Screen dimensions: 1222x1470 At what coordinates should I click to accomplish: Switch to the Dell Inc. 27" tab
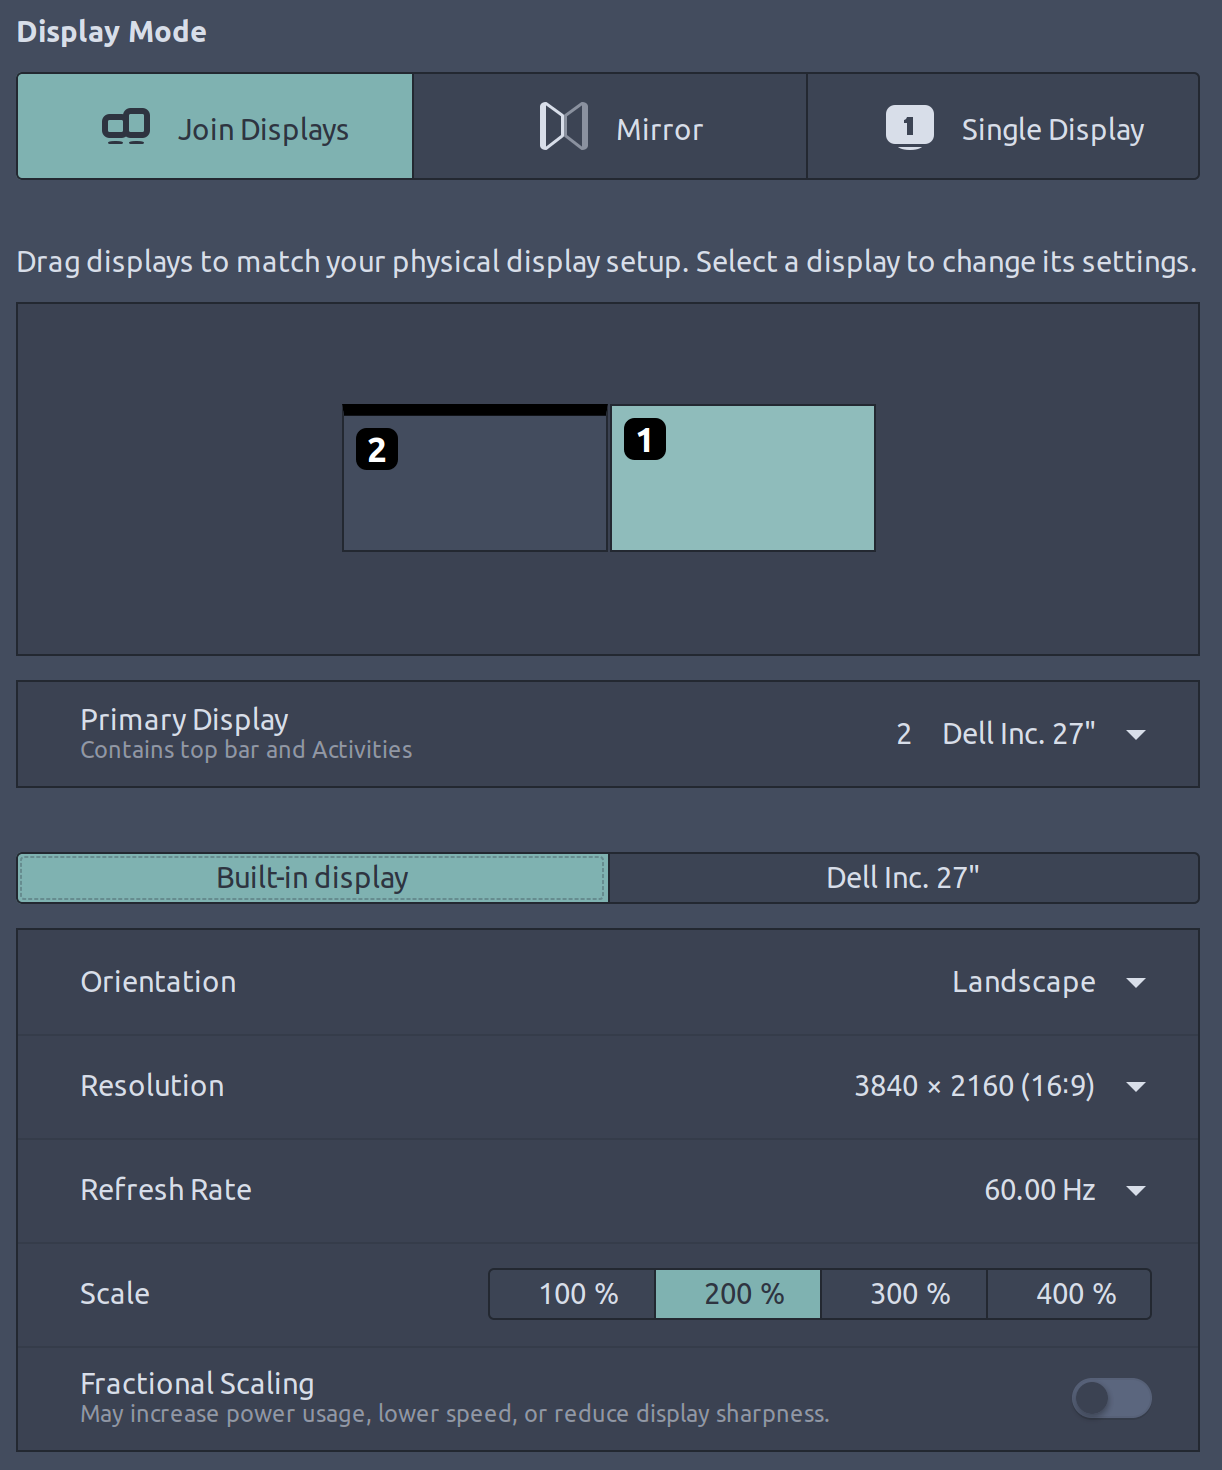[x=903, y=878]
